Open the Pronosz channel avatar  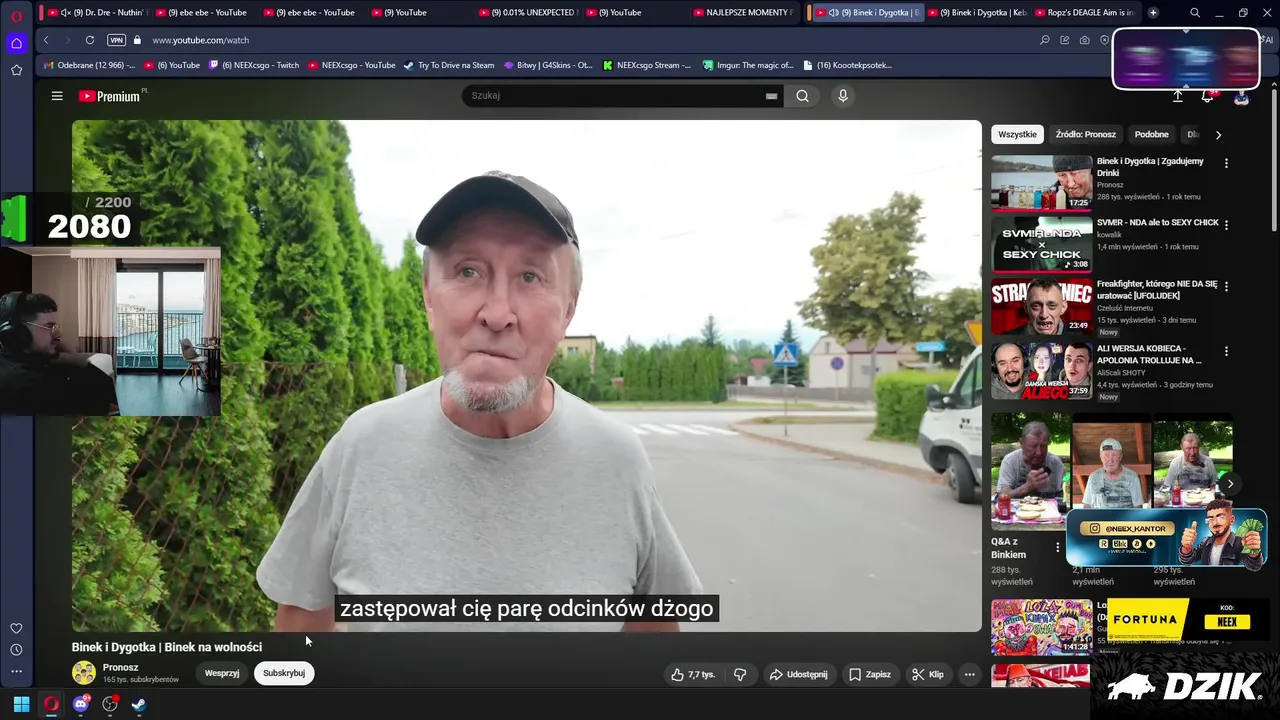click(x=84, y=673)
